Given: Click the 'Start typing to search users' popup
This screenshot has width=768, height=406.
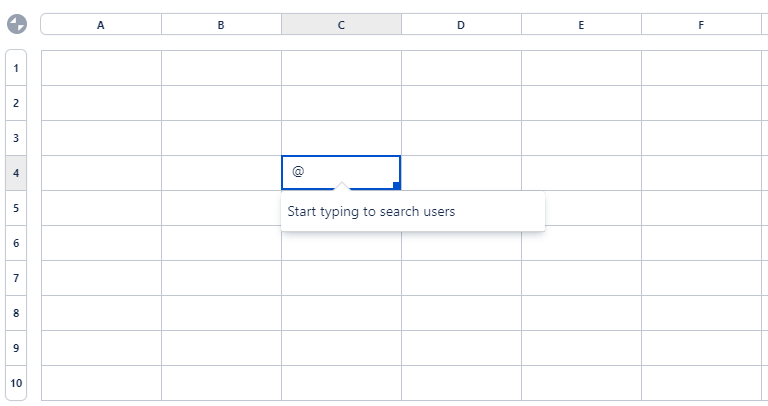Looking at the screenshot, I should pyautogui.click(x=412, y=212).
